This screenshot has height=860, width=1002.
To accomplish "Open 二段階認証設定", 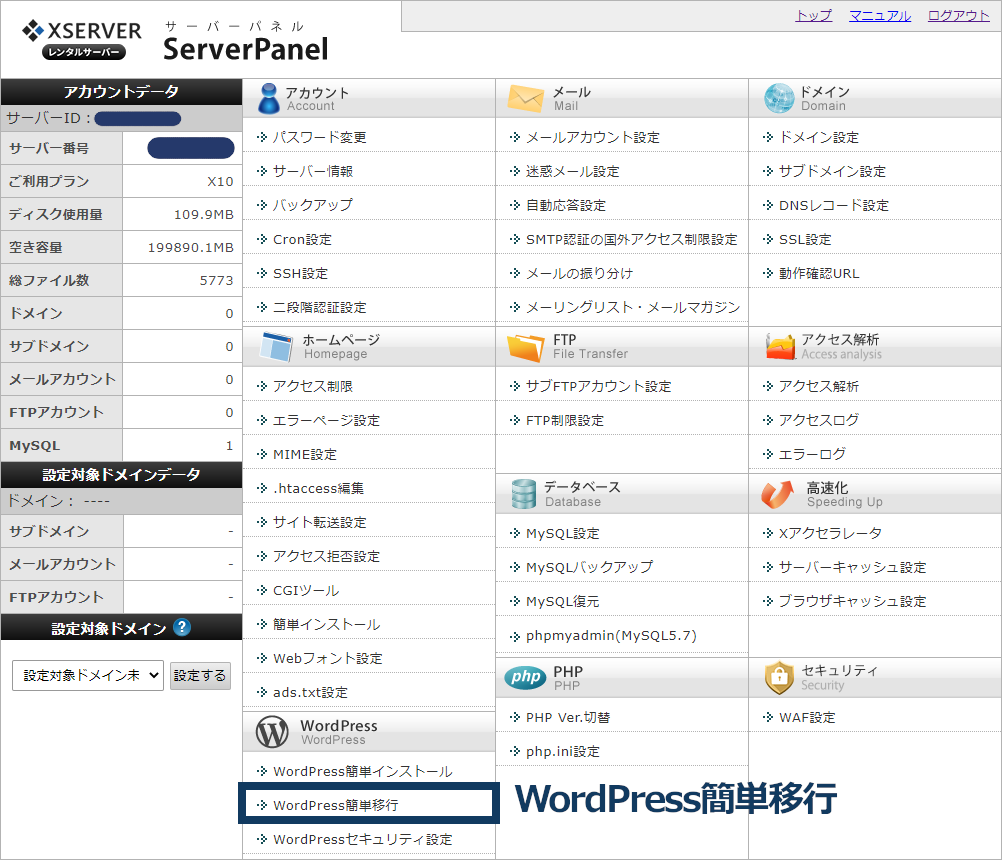I will click(x=320, y=307).
